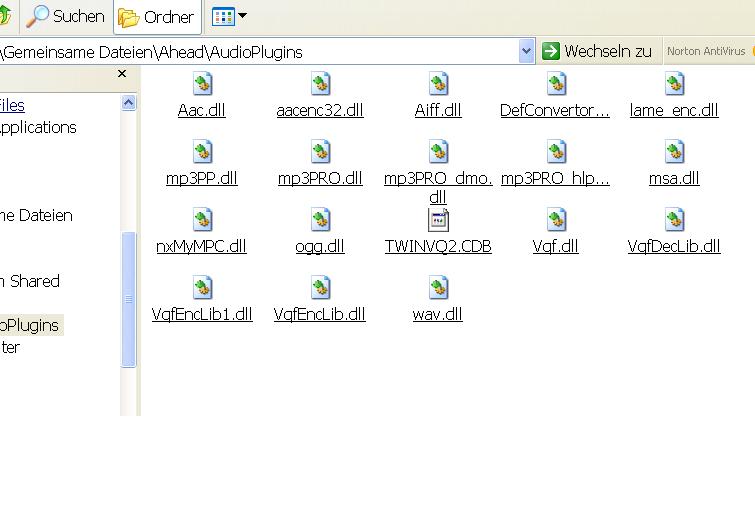Select the Dateien folder in tree
Viewport: 755px width, 516px height.
[36, 215]
